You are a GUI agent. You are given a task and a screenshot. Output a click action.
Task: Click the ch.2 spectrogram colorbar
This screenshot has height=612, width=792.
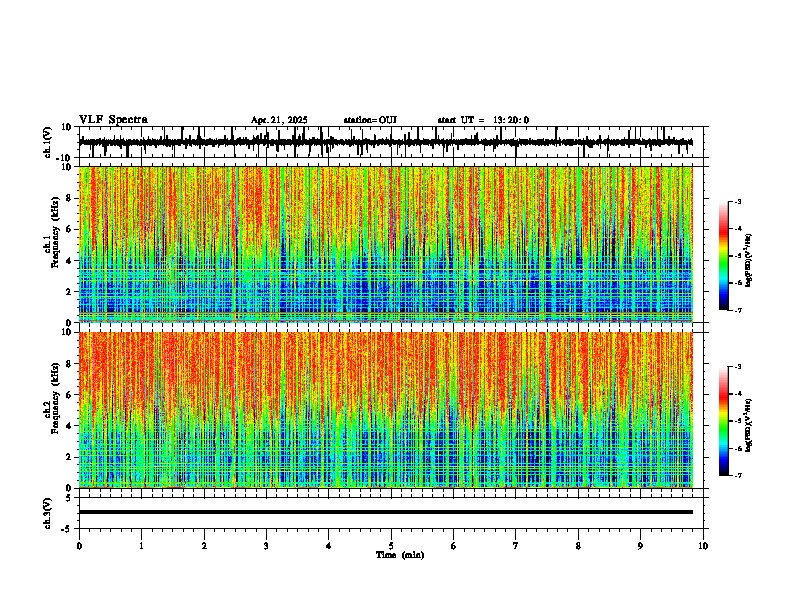point(723,421)
